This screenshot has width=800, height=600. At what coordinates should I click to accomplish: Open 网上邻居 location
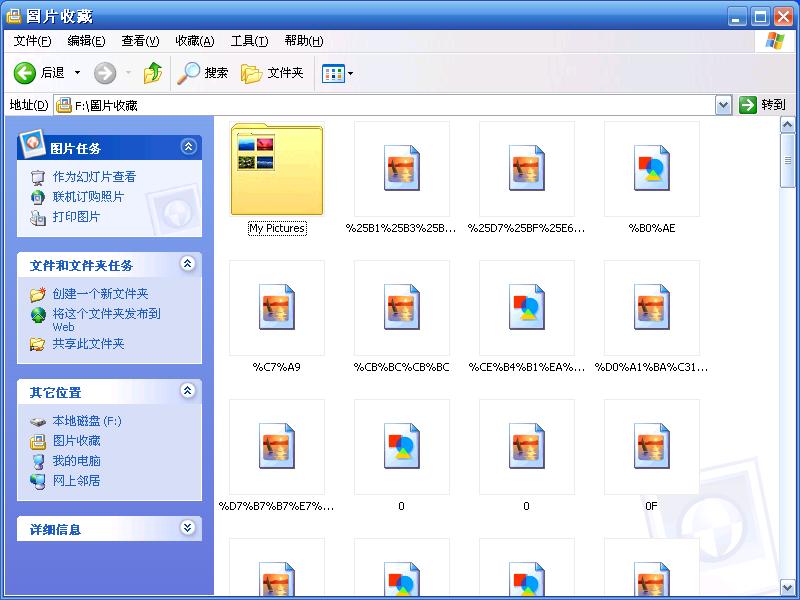[x=77, y=481]
